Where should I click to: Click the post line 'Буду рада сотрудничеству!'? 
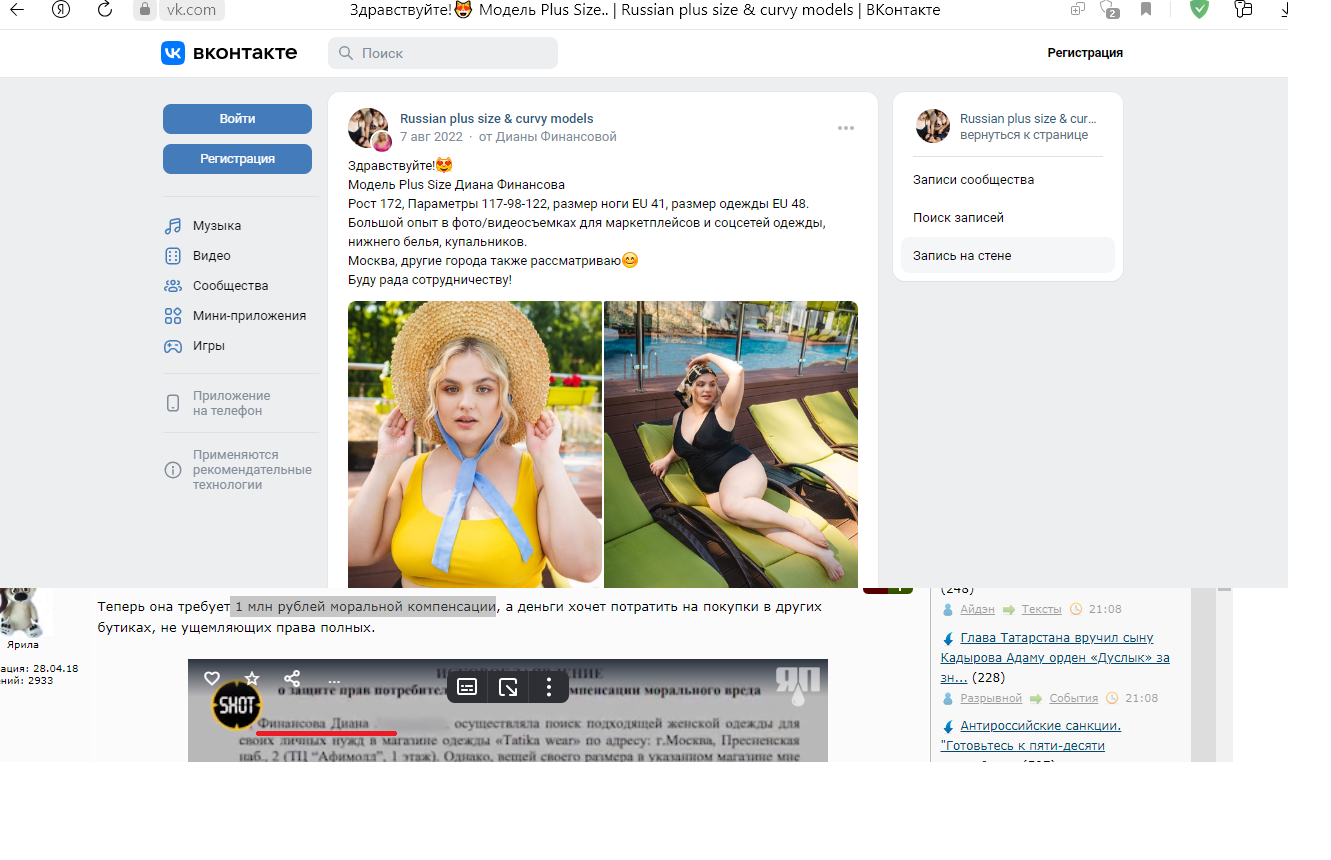pyautogui.click(x=430, y=280)
